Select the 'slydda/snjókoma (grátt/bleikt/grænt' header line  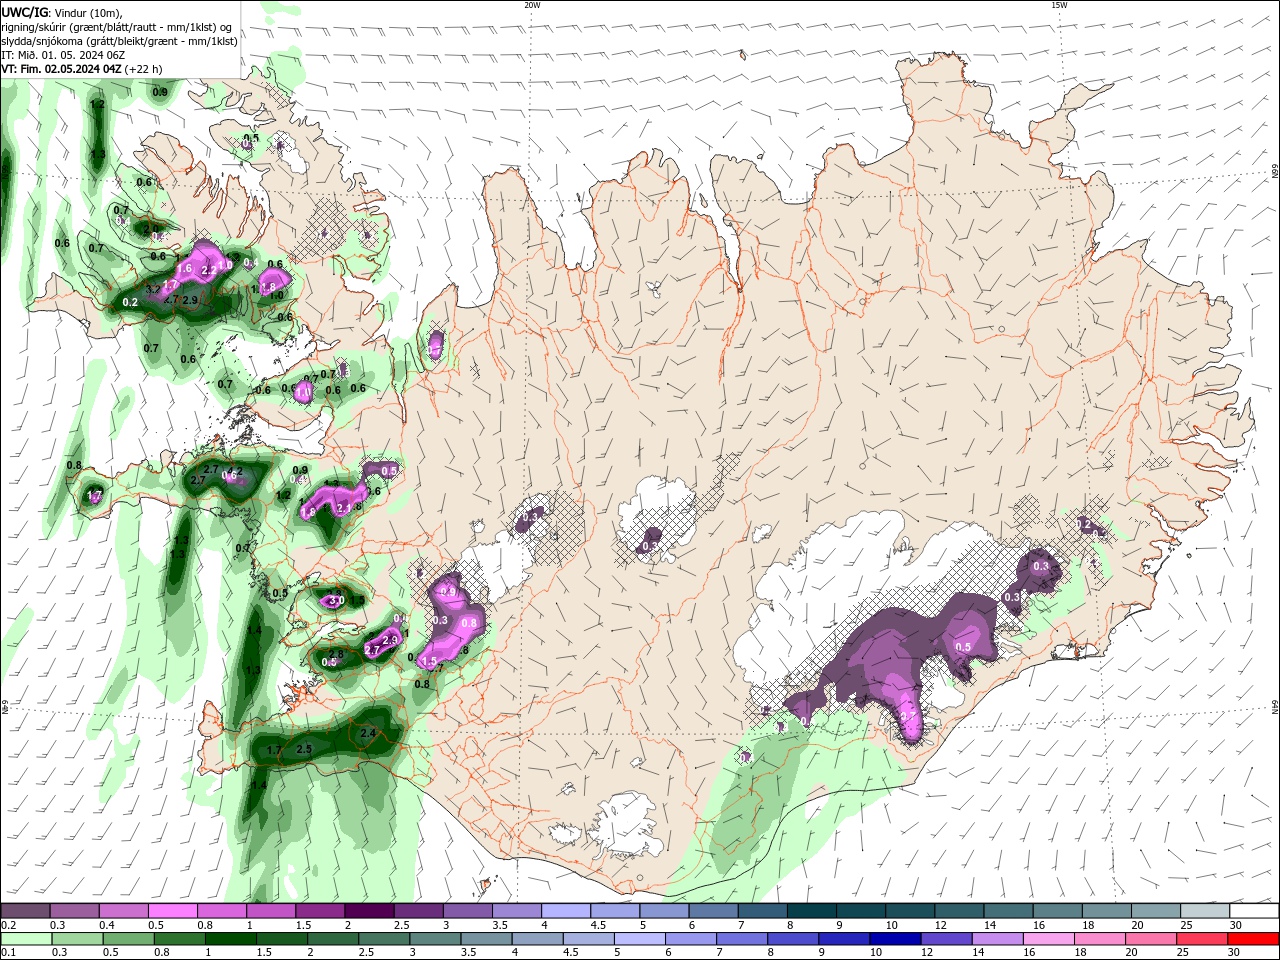pyautogui.click(x=120, y=41)
